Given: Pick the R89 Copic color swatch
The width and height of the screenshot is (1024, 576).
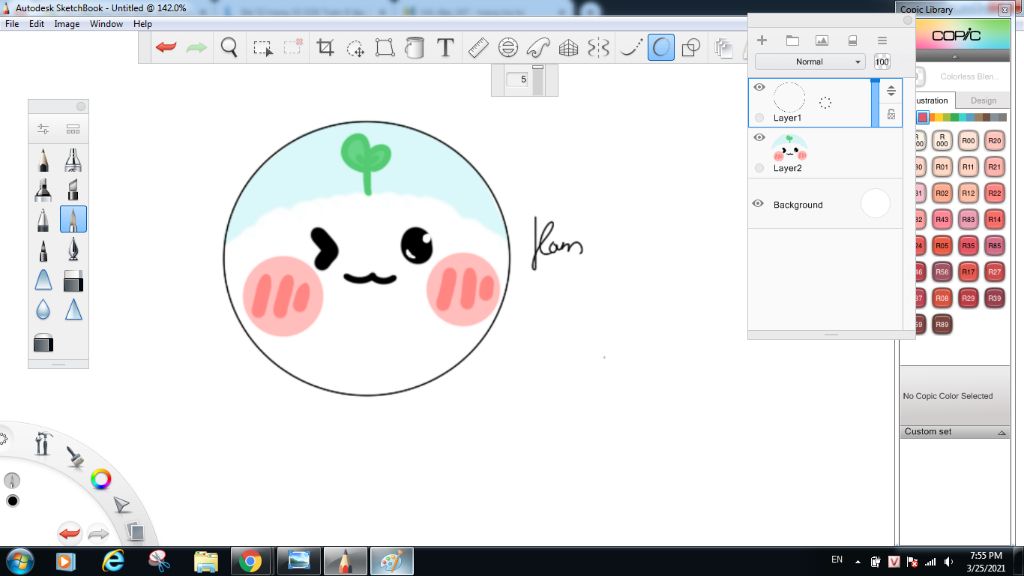Looking at the screenshot, I should click(x=942, y=324).
